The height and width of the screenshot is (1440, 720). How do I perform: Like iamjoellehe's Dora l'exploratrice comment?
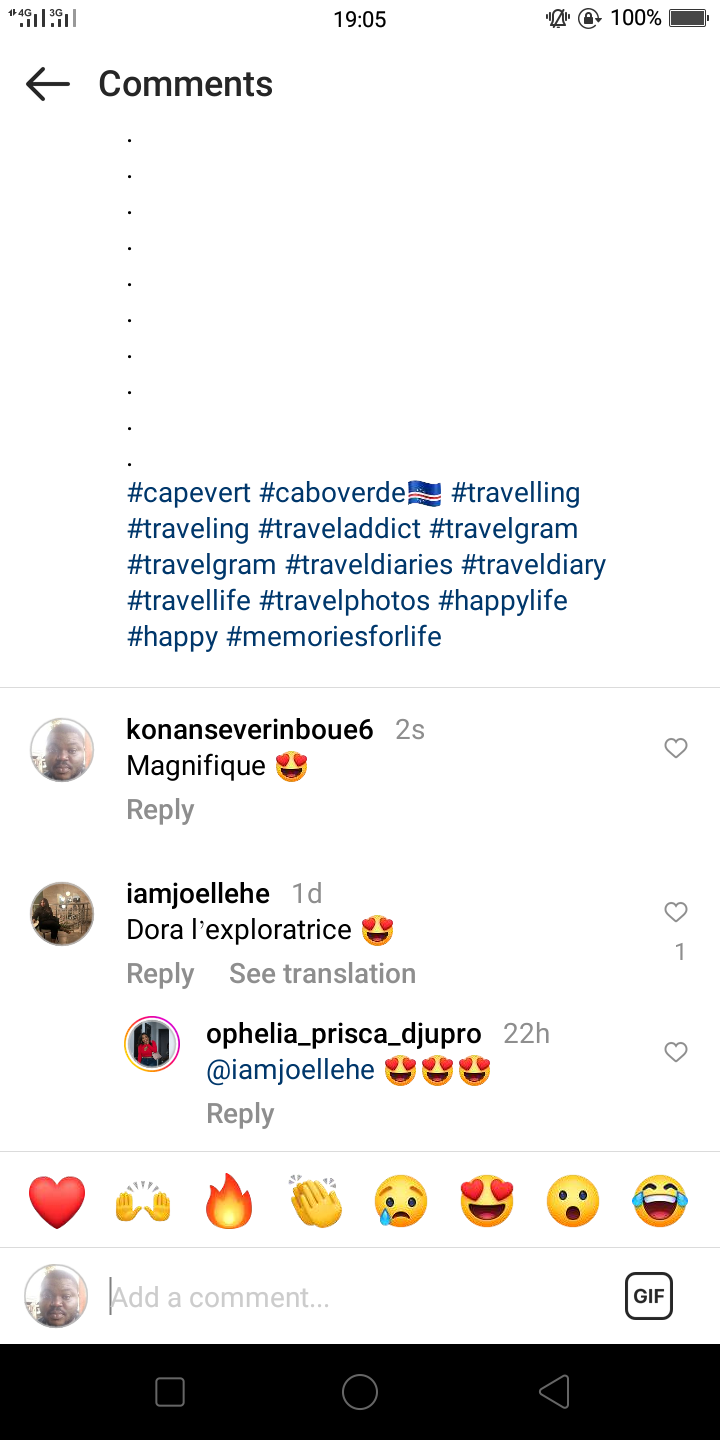click(676, 912)
